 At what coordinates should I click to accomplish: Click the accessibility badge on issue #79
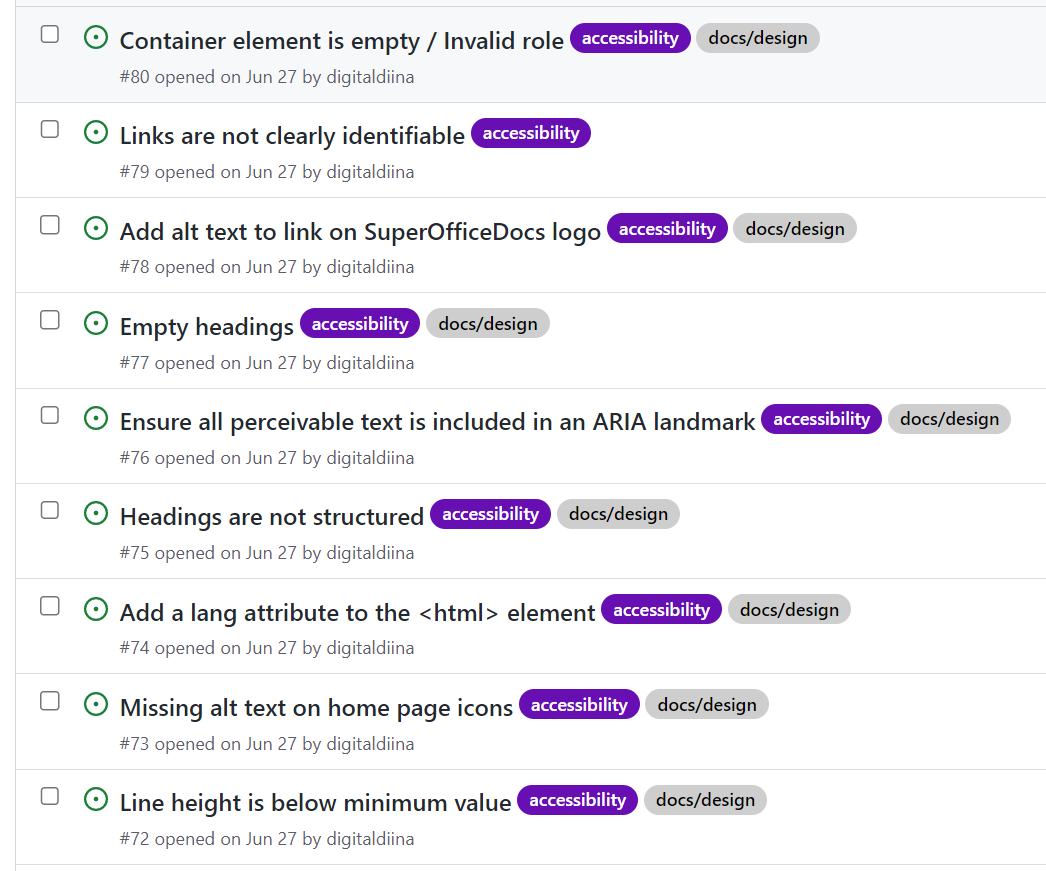tap(530, 132)
